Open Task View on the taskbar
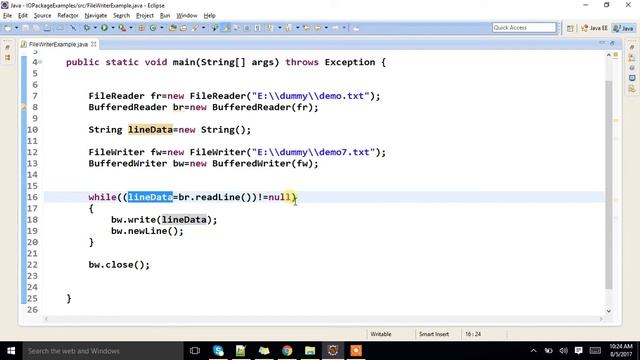This screenshot has height=360, width=640. [195, 351]
